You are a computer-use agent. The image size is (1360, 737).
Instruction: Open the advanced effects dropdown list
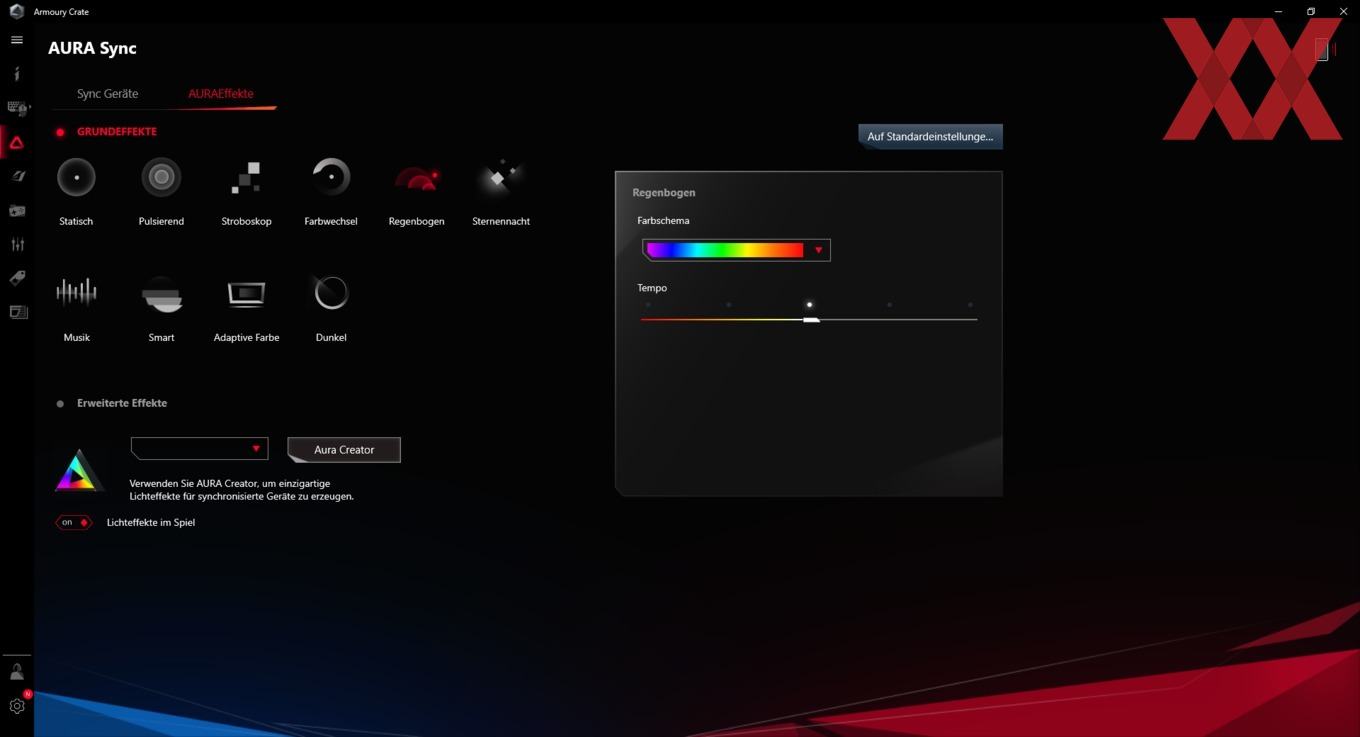(x=199, y=449)
